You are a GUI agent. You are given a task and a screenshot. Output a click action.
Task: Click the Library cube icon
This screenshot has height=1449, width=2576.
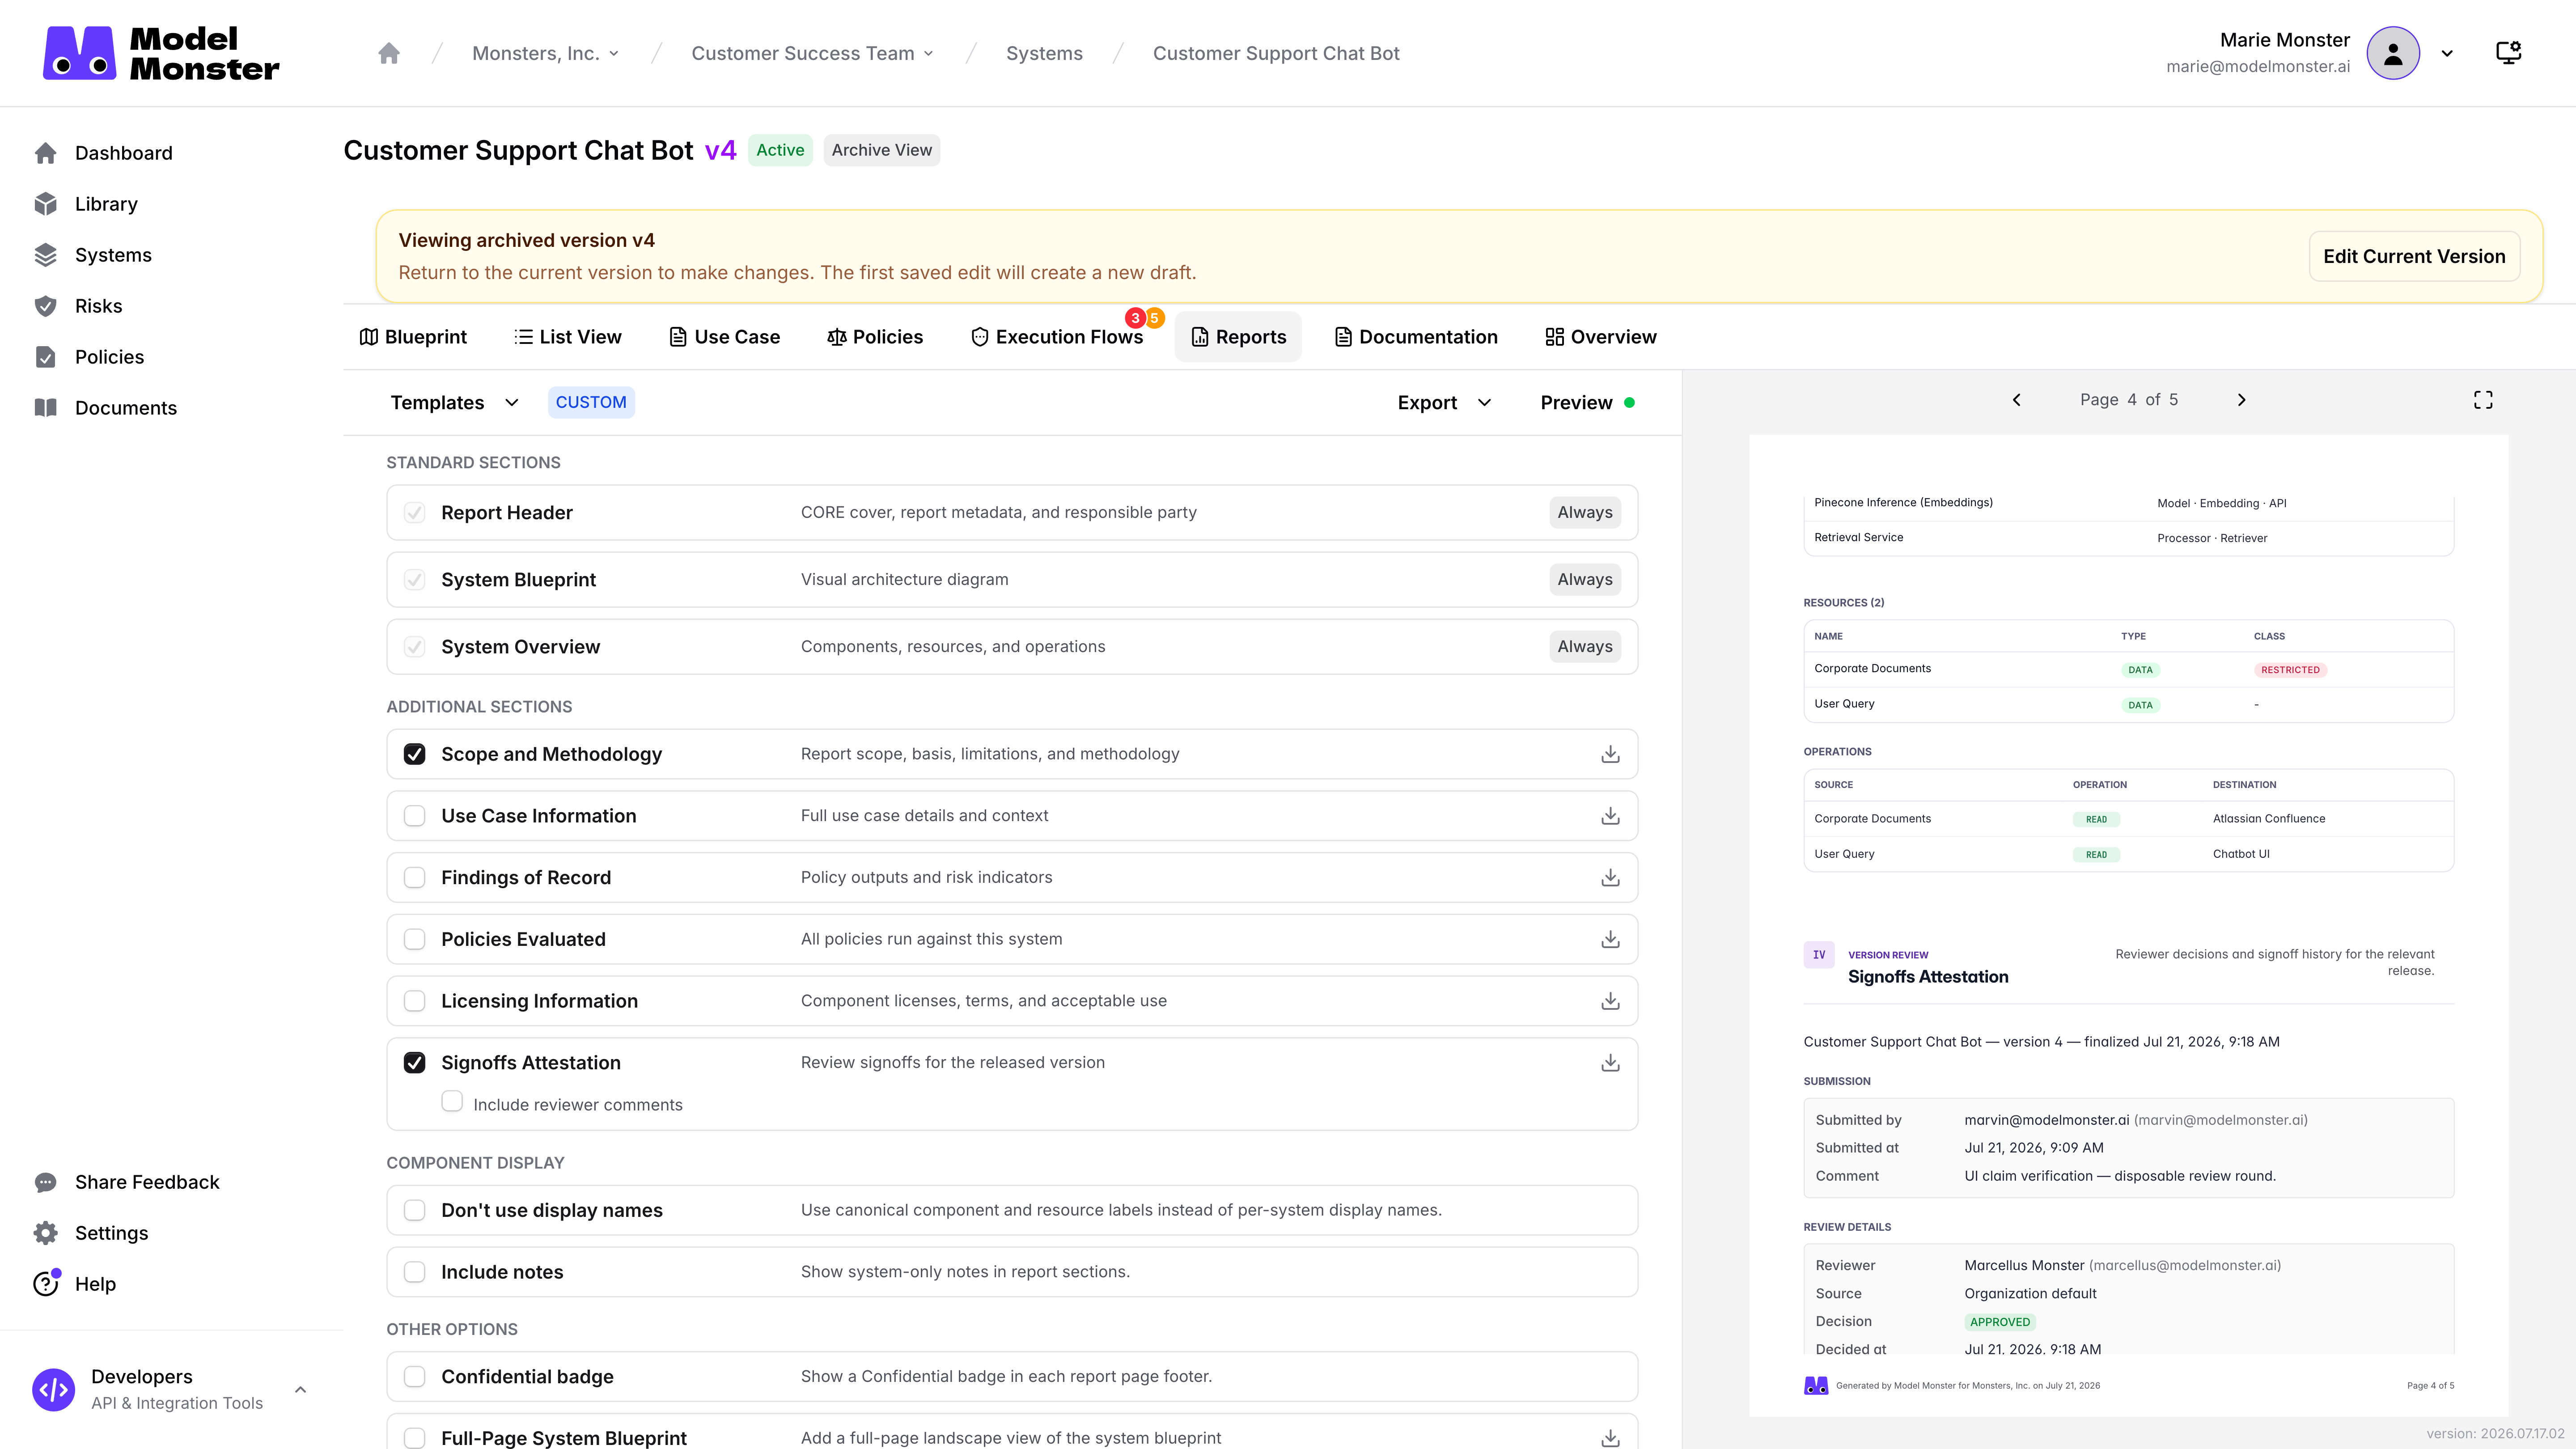(46, 204)
